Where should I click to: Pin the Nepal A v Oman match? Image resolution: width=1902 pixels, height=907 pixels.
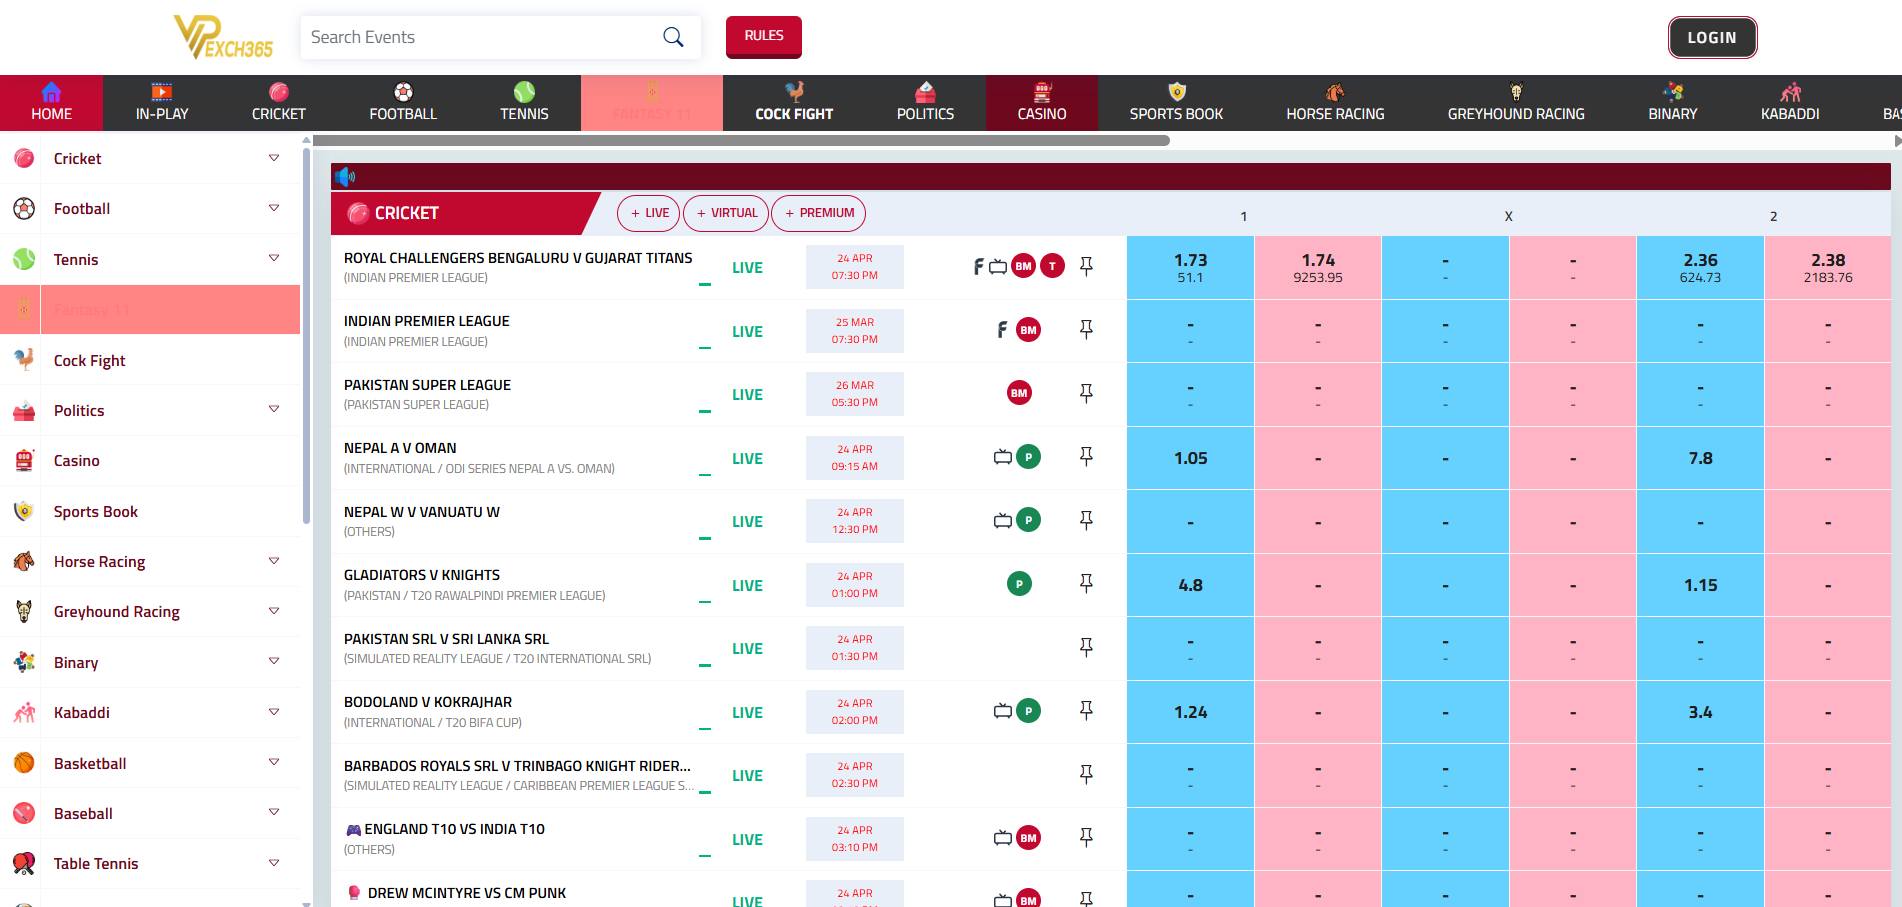coord(1086,457)
